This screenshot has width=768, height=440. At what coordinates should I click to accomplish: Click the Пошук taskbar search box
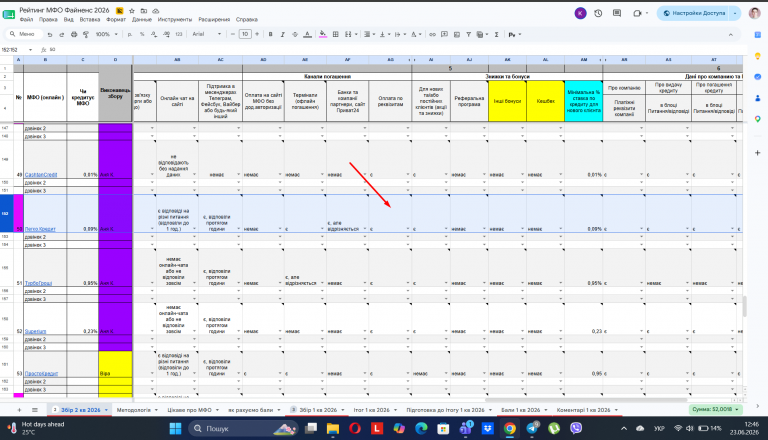coord(242,429)
